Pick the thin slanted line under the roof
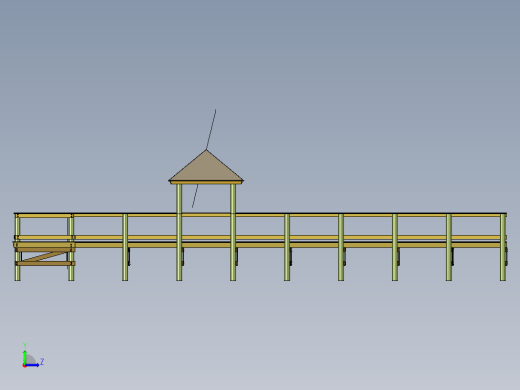520x390 pixels. (x=195, y=196)
